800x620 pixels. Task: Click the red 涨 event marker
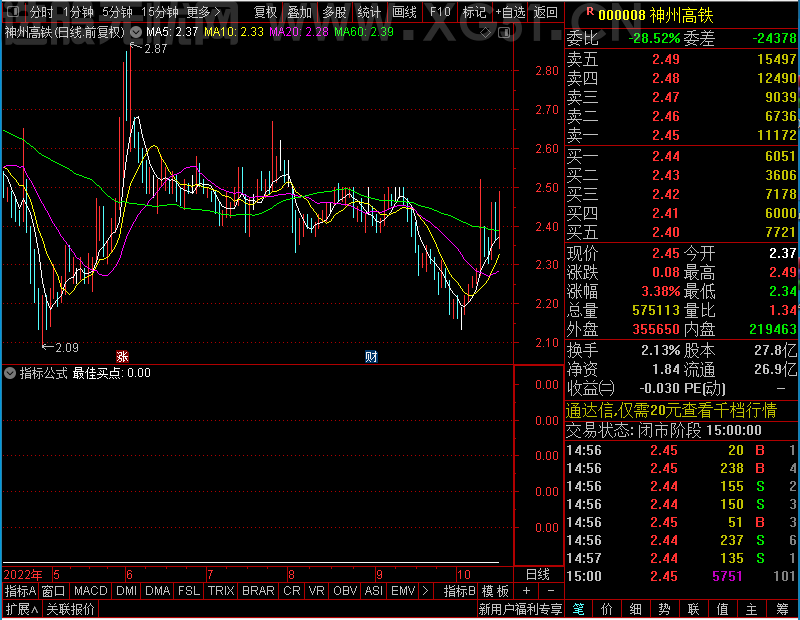[122, 356]
